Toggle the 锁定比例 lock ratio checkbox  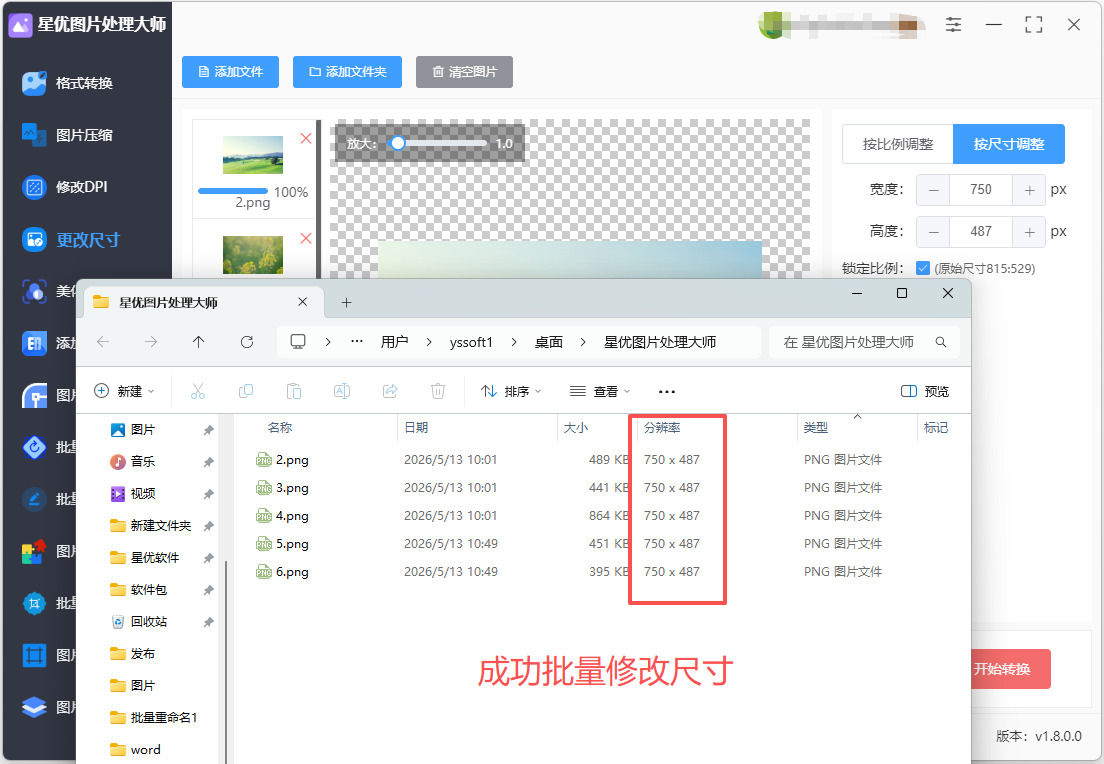(922, 268)
